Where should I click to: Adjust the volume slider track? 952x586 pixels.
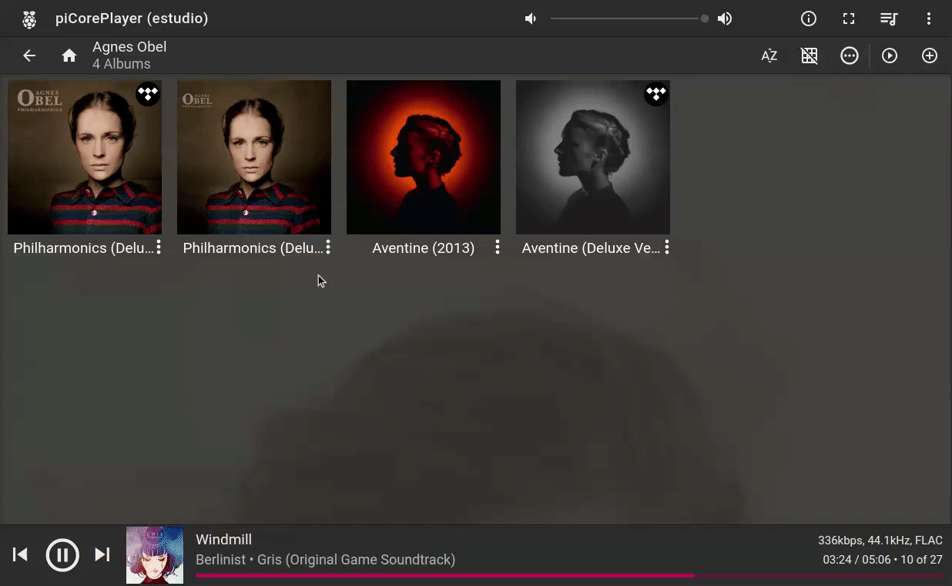[629, 19]
